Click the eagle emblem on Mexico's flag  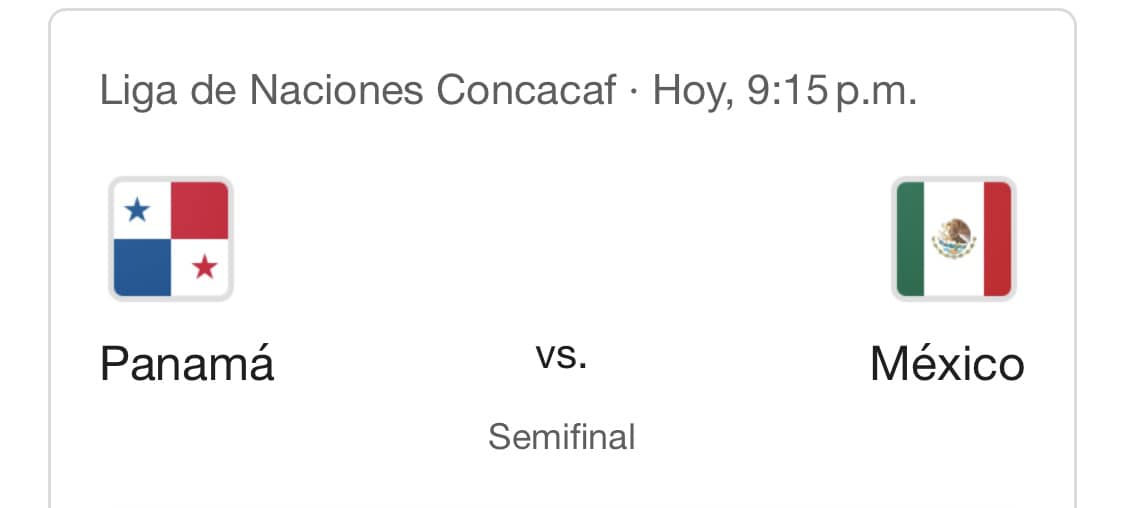tap(953, 238)
